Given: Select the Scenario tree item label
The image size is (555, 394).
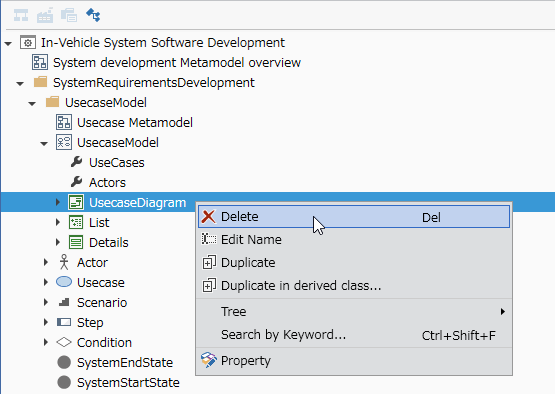Looking at the screenshot, I should tap(102, 302).
